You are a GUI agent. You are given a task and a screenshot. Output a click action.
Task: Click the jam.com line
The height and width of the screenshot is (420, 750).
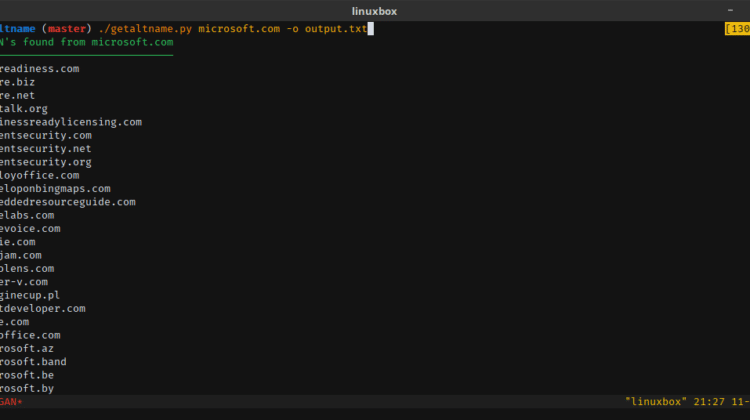tap(21, 255)
